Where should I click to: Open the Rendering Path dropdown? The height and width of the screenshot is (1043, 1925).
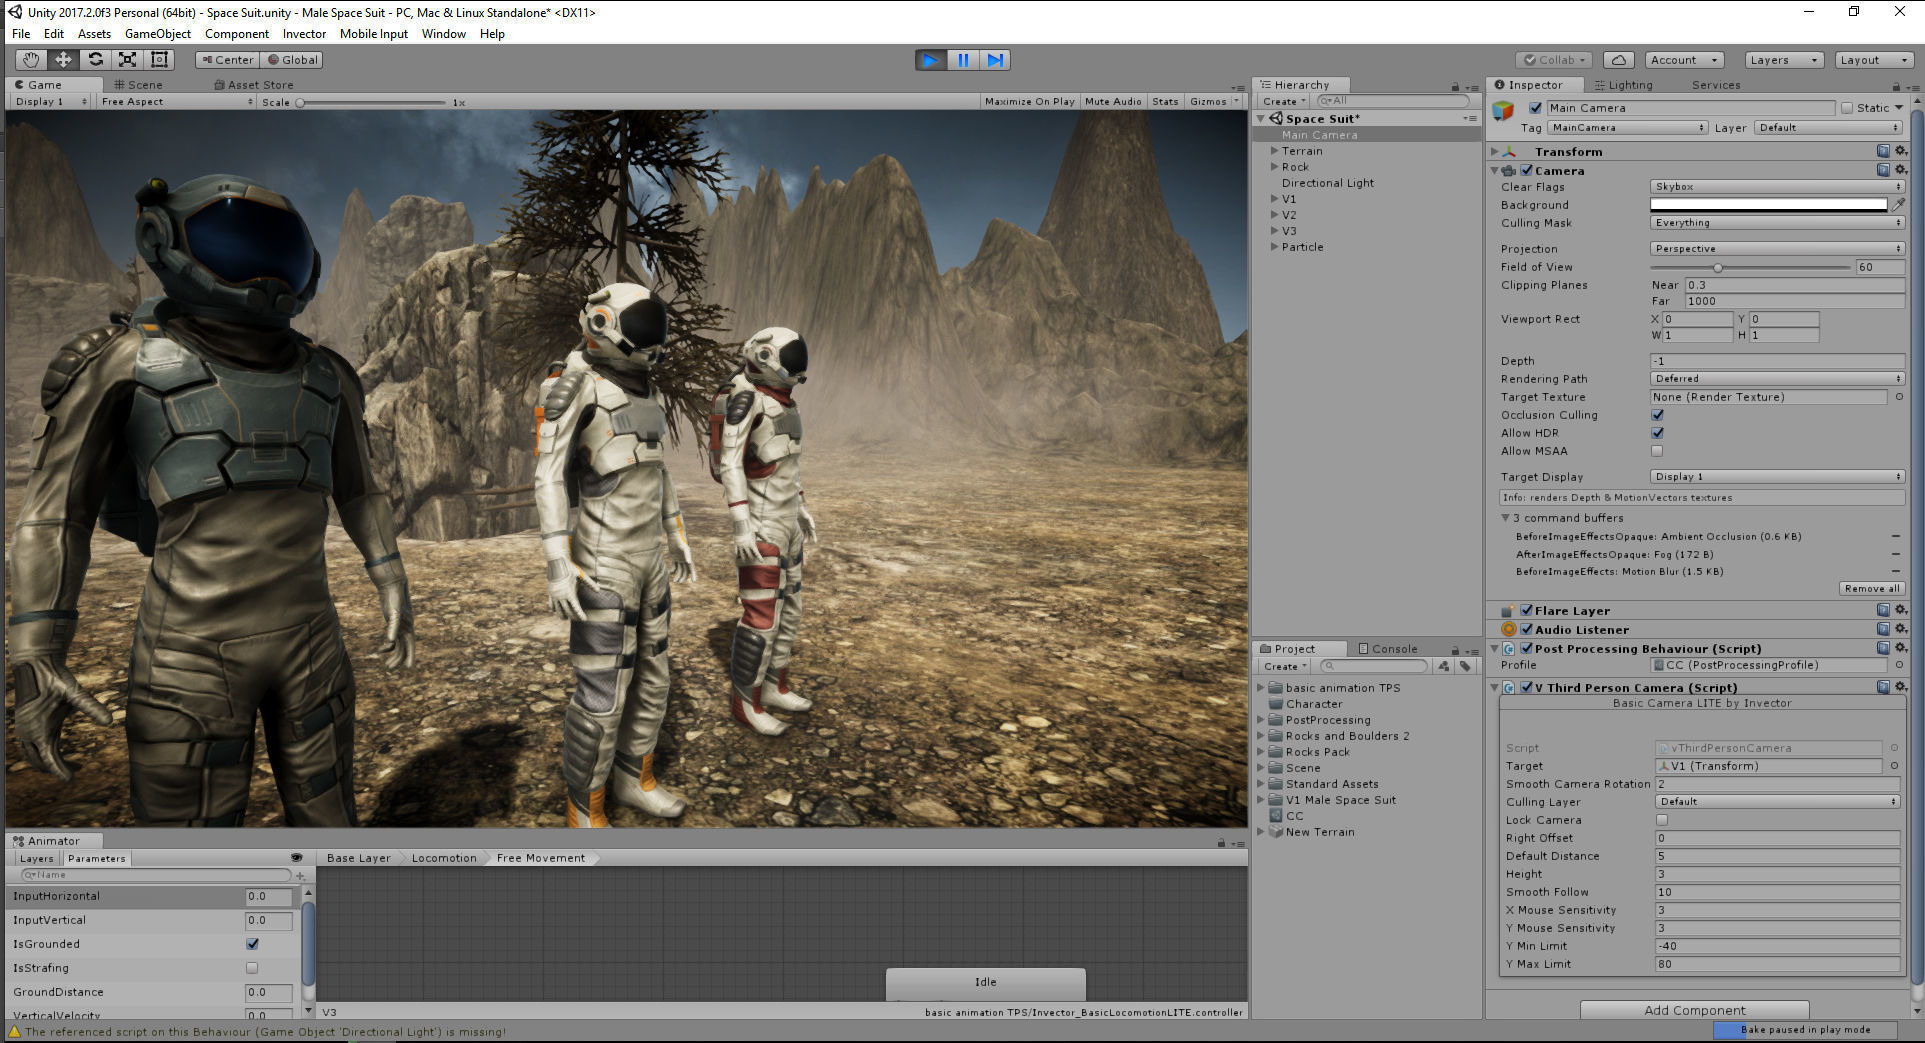[x=1776, y=379]
